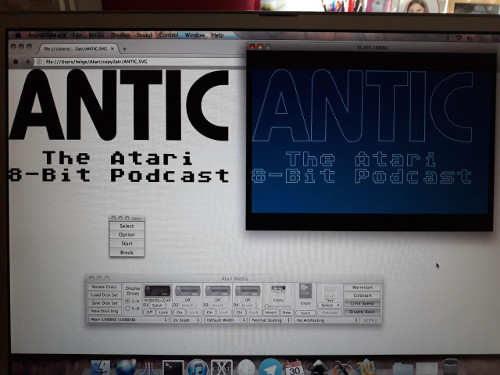Open the Telegram icon in the Dock

pyautogui.click(x=270, y=367)
